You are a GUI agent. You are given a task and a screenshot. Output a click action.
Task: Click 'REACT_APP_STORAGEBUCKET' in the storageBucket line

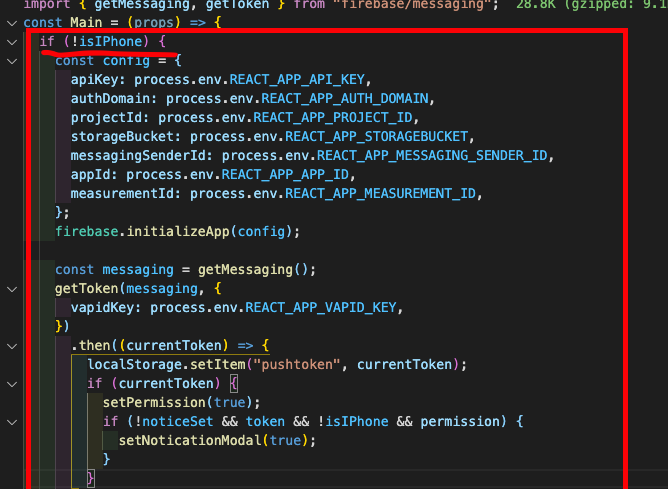coord(377,137)
